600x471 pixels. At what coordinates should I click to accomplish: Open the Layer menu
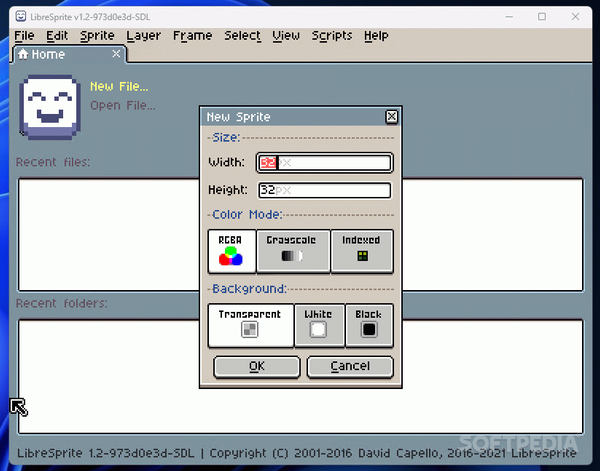(x=143, y=36)
